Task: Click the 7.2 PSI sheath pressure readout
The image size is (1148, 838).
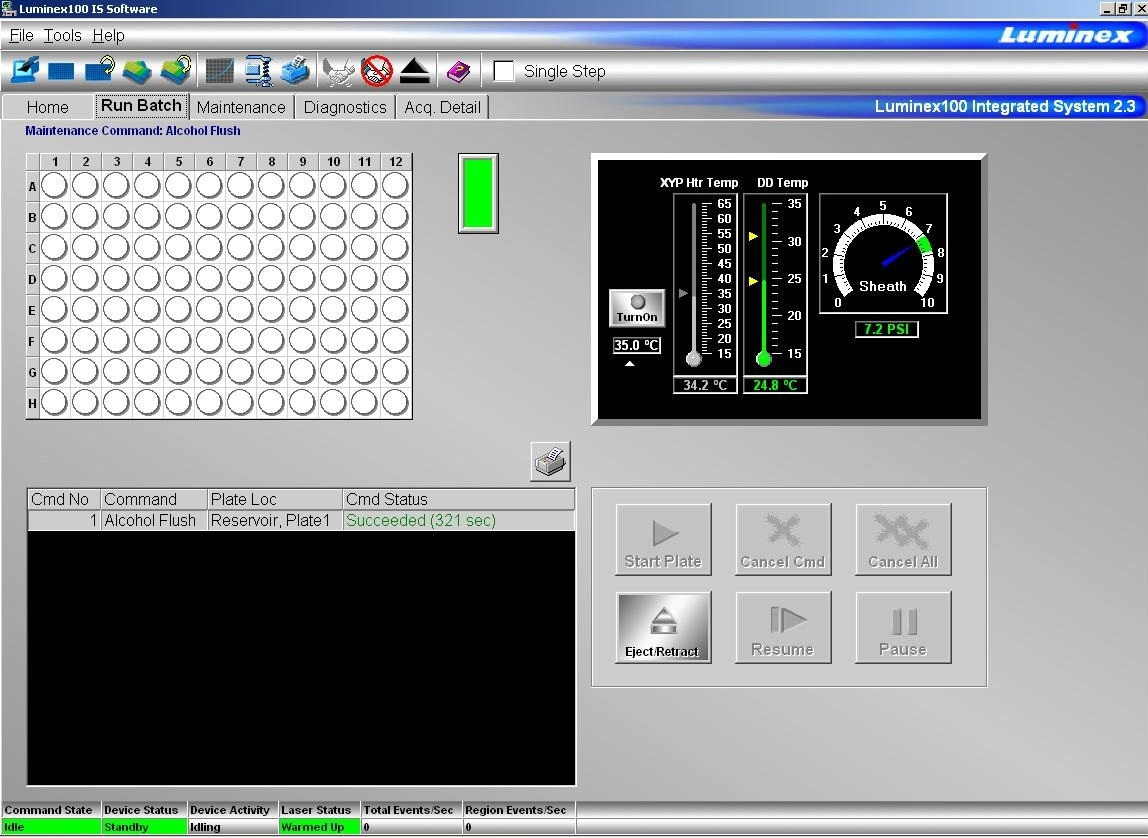Action: [x=887, y=329]
